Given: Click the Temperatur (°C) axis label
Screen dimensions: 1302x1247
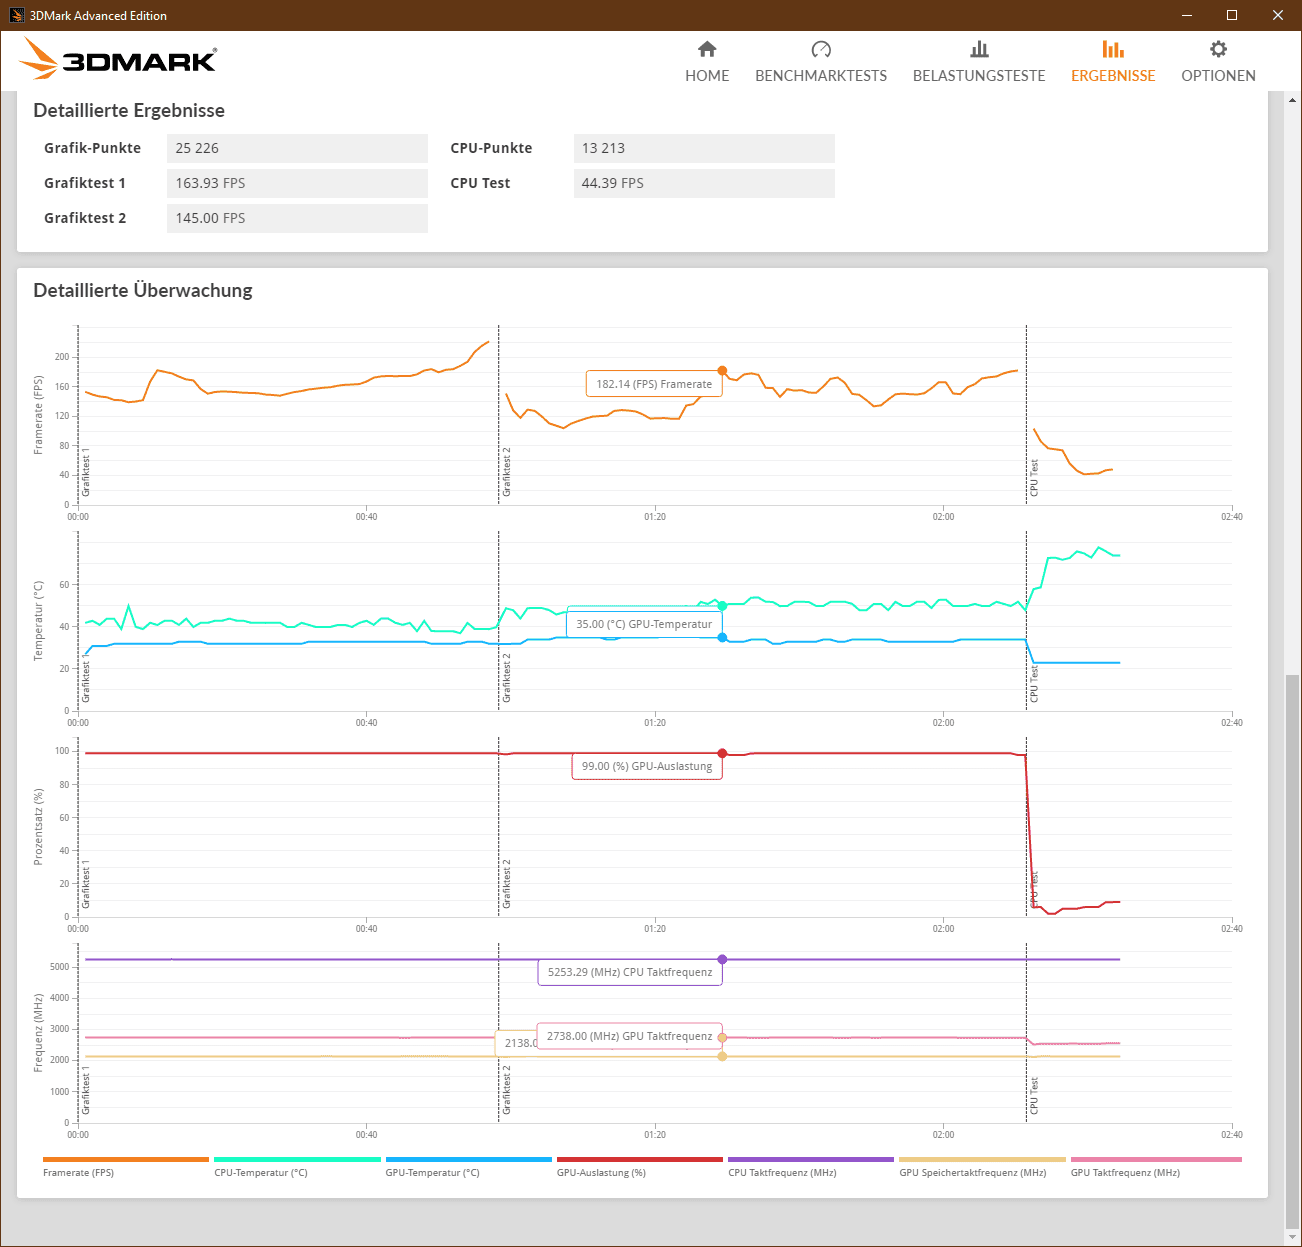Looking at the screenshot, I should (x=38, y=621).
